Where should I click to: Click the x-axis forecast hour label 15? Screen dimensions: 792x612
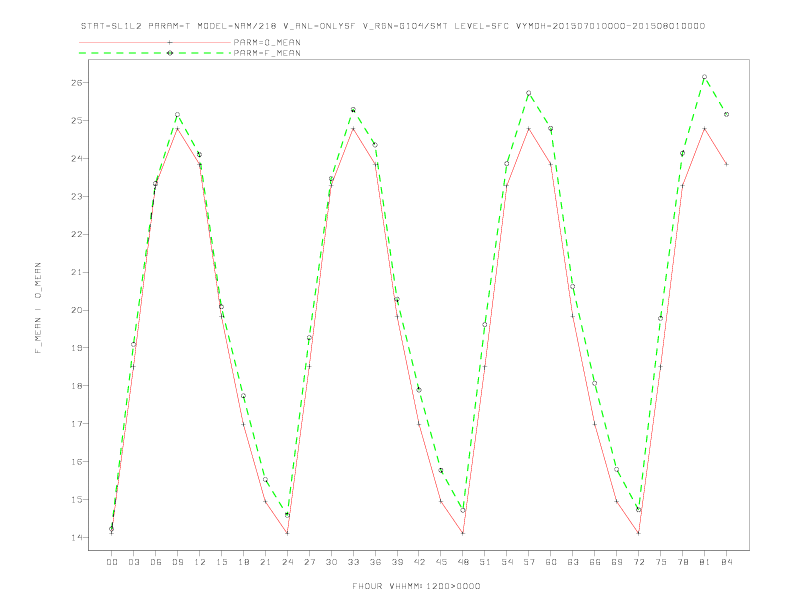pyautogui.click(x=221, y=562)
